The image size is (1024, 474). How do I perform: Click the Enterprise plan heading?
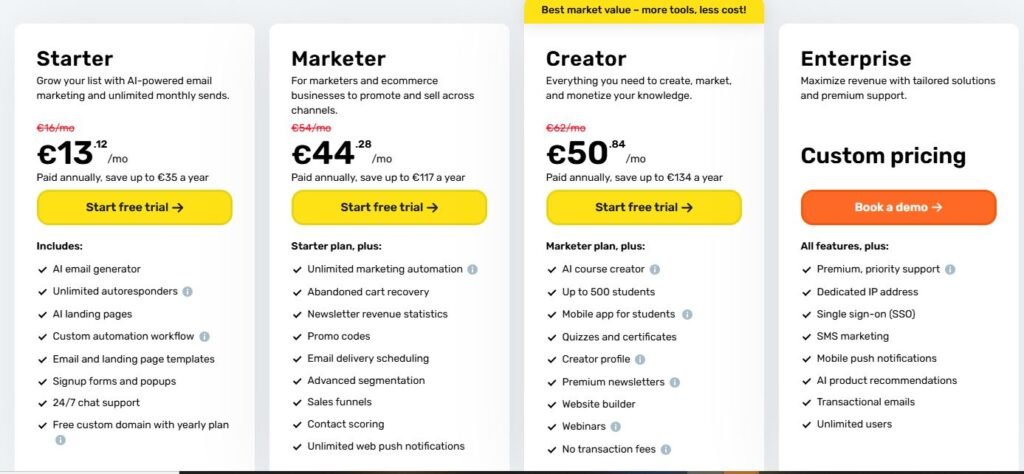point(855,59)
